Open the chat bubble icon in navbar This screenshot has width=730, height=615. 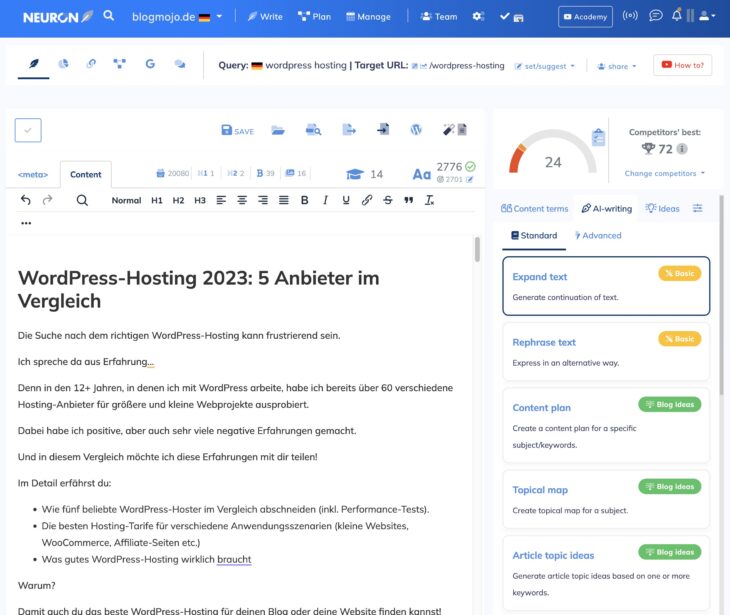pos(656,16)
